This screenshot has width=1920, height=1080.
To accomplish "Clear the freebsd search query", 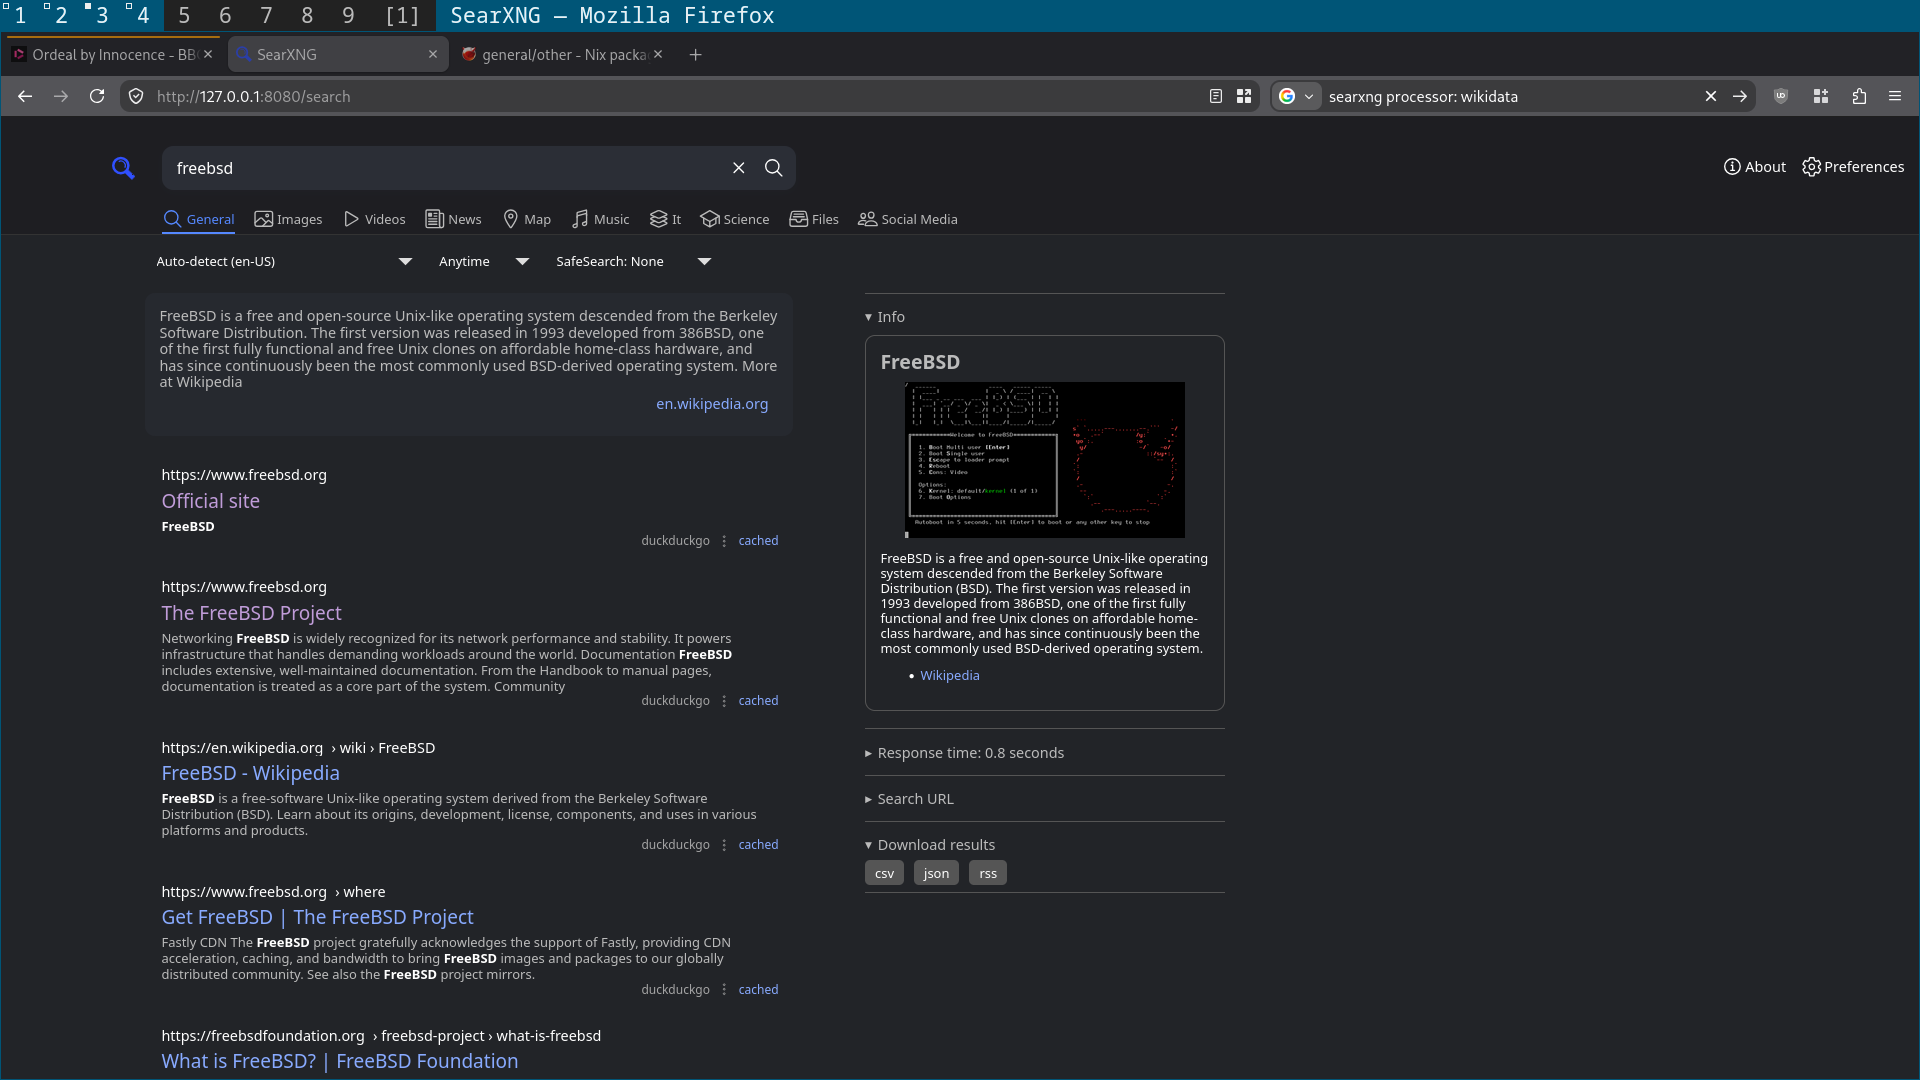I will click(x=739, y=168).
